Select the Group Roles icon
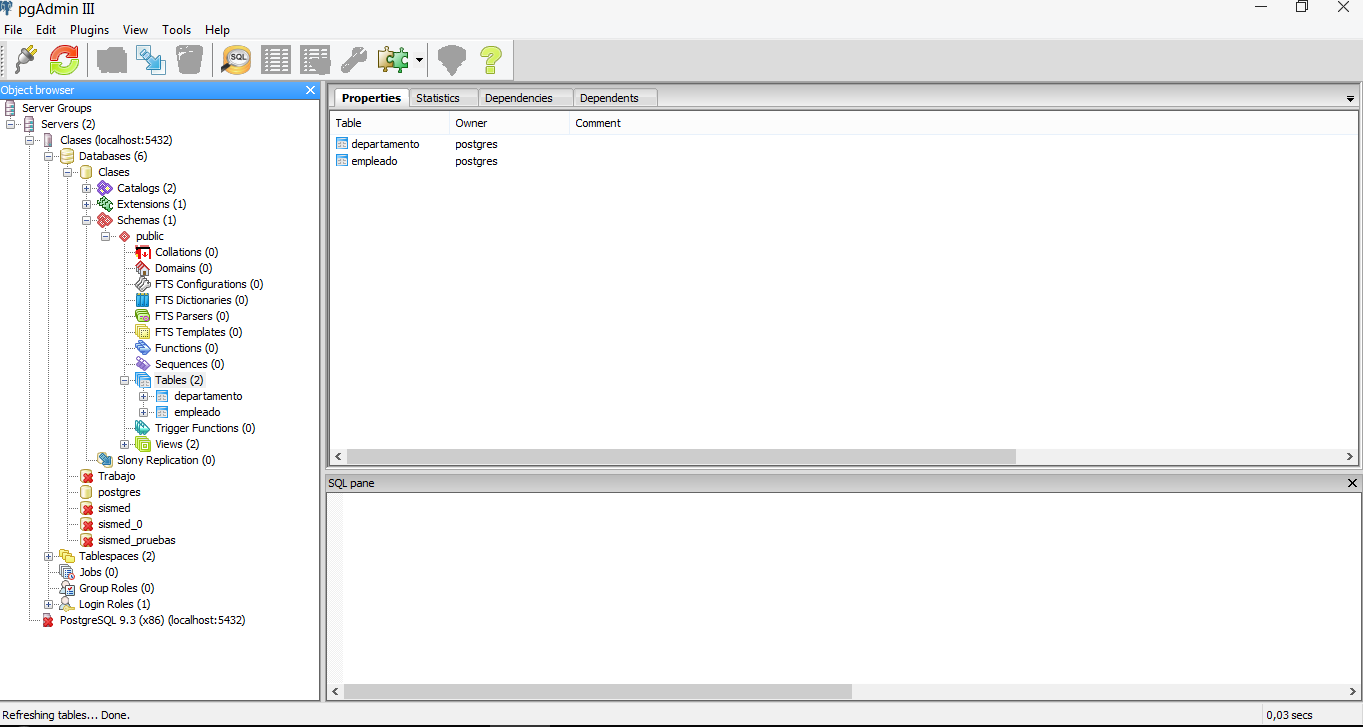This screenshot has width=1363, height=727. 67,588
